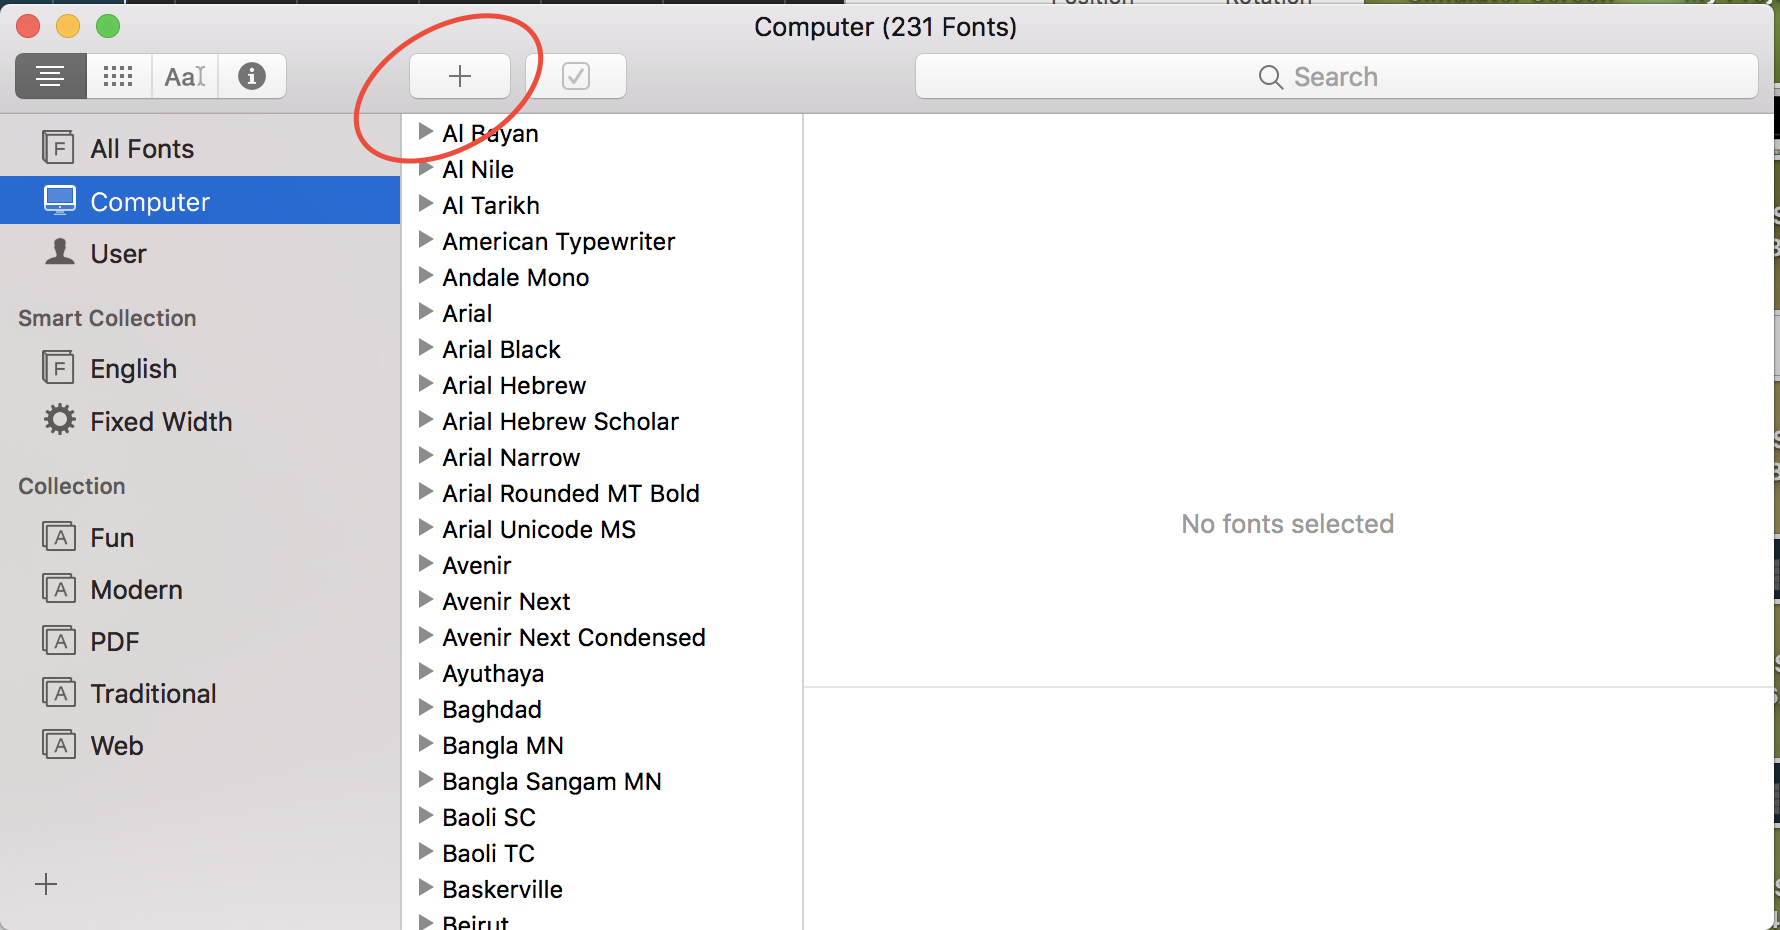Image resolution: width=1780 pixels, height=930 pixels.
Task: Add a new collection with the bottom plus icon
Action: click(46, 884)
